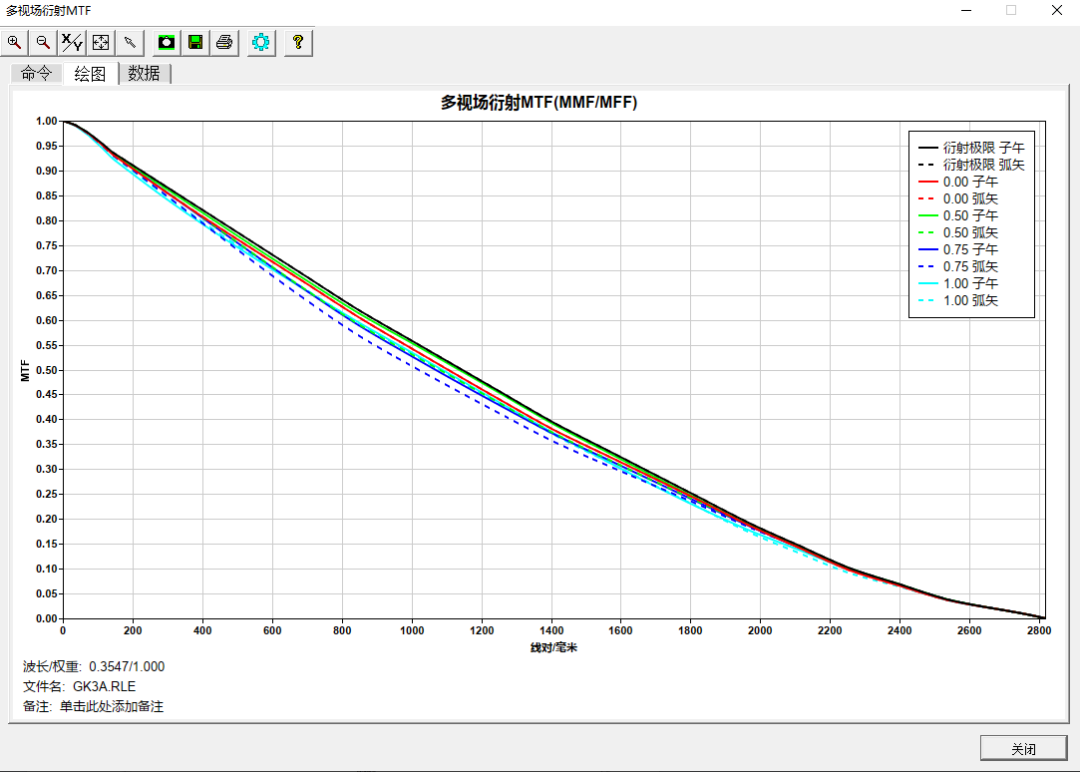The image size is (1080, 772).
Task: Click the file name text GK3A.RLE
Action: pos(104,687)
